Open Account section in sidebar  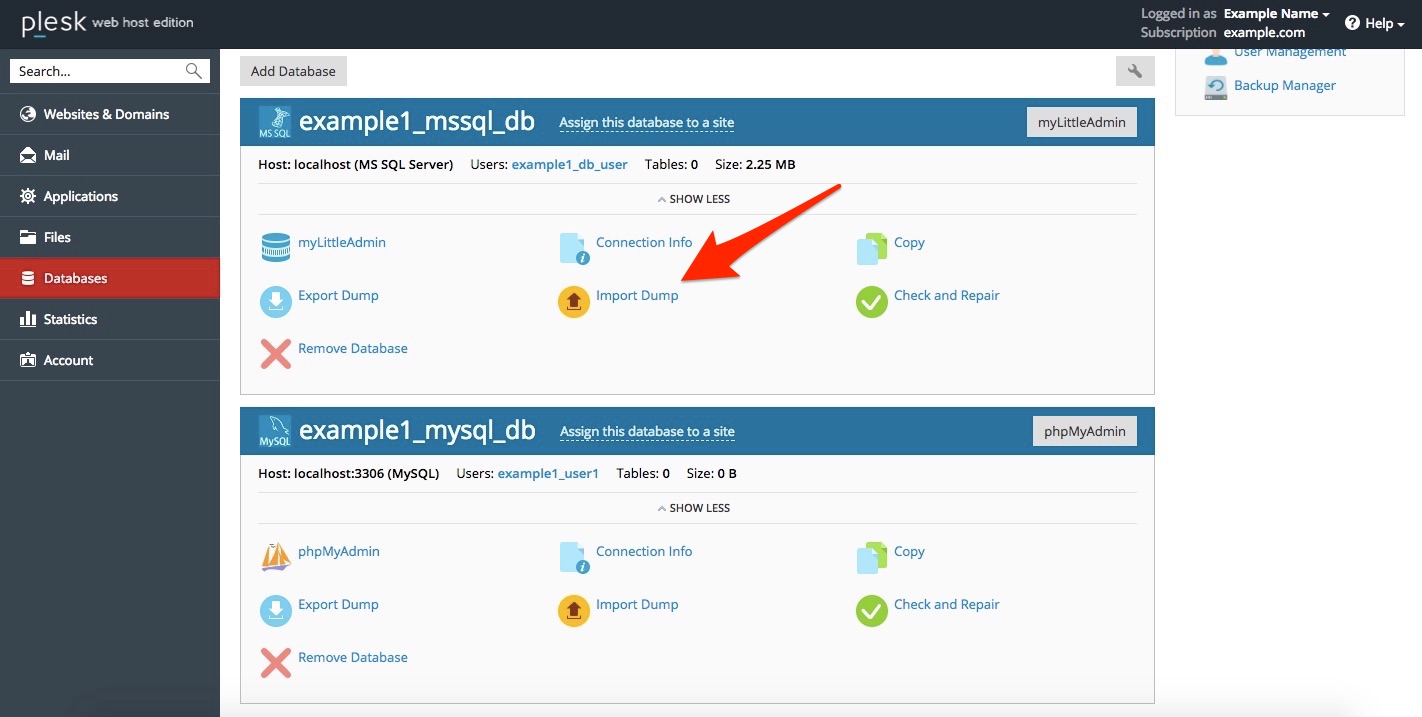[x=110, y=360]
